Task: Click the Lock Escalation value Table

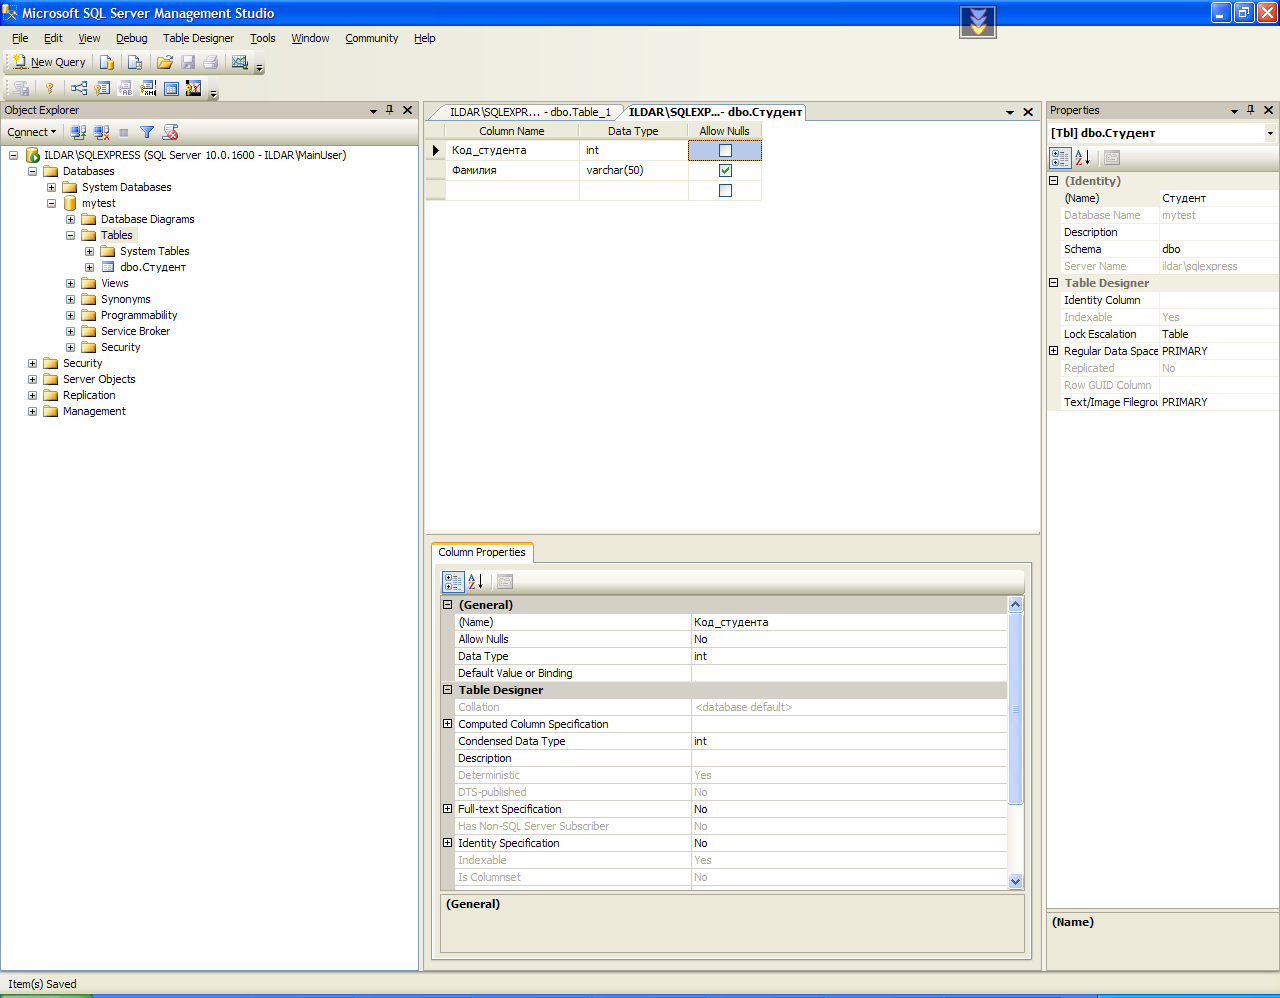Action: click(1218, 334)
